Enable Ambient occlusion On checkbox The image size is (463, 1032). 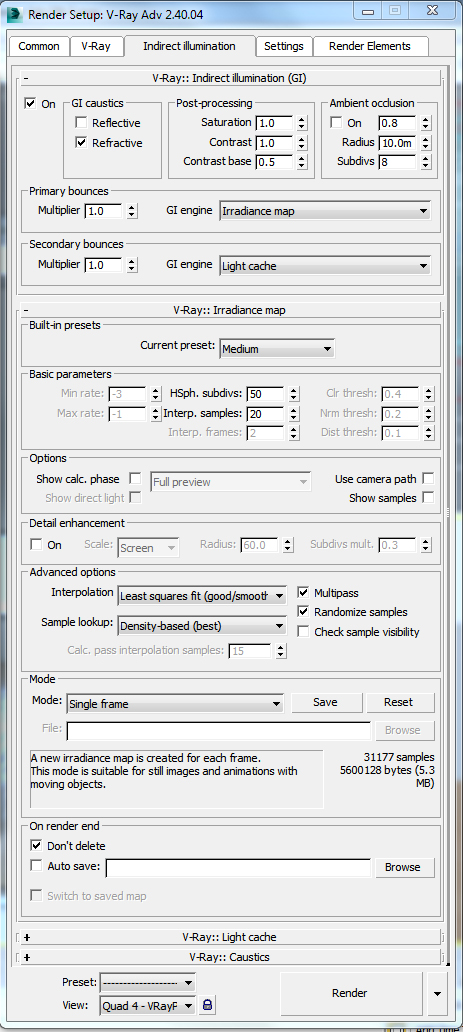[336, 122]
